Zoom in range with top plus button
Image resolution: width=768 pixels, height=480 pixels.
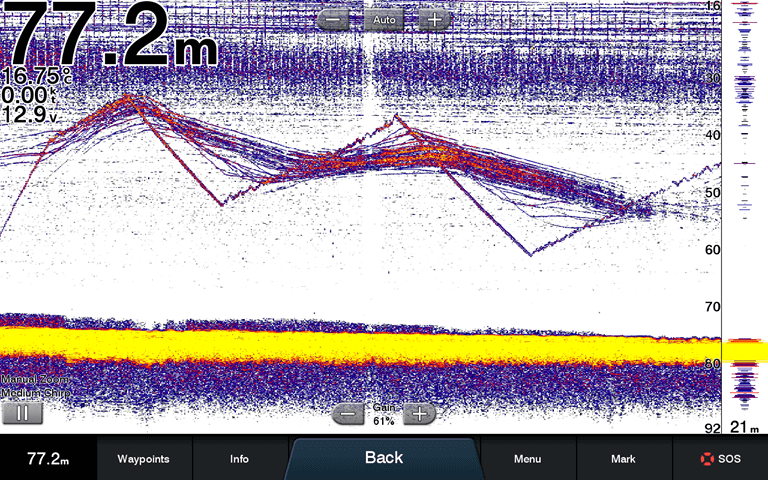click(432, 19)
